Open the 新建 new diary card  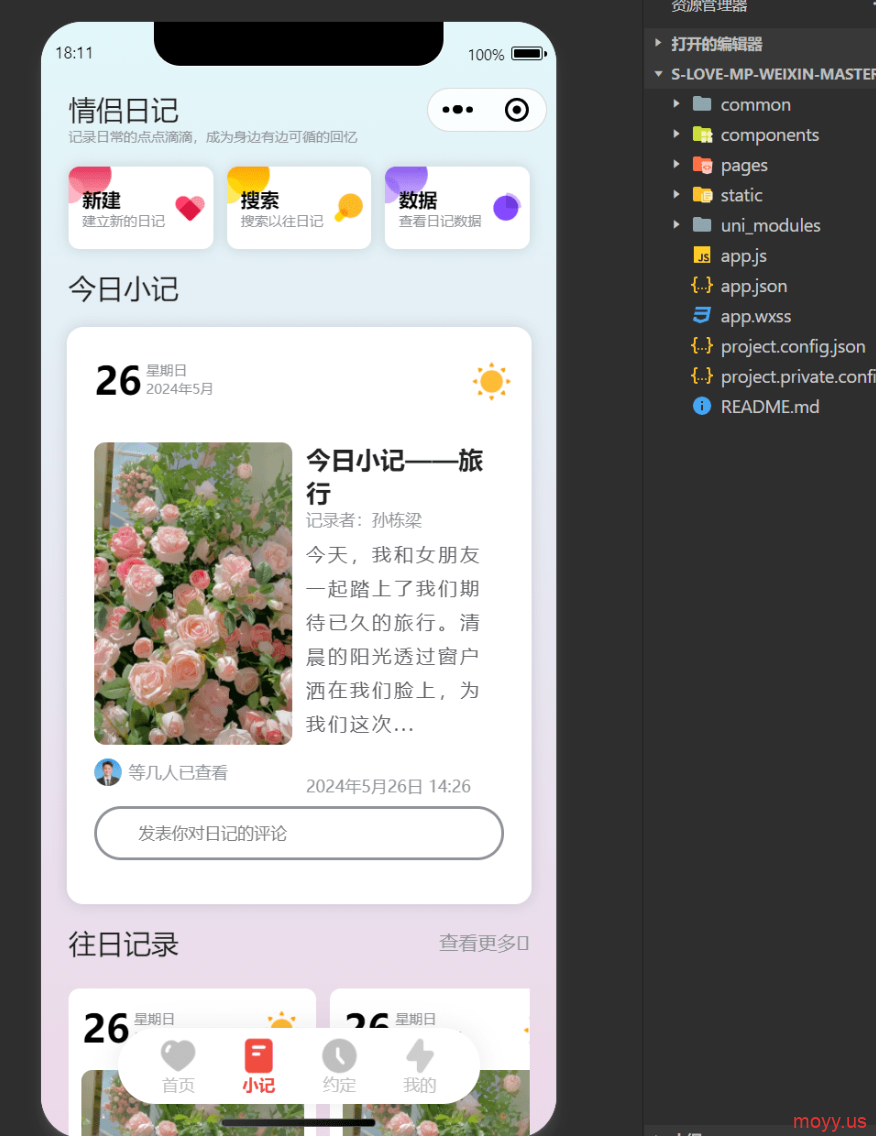[141, 208]
